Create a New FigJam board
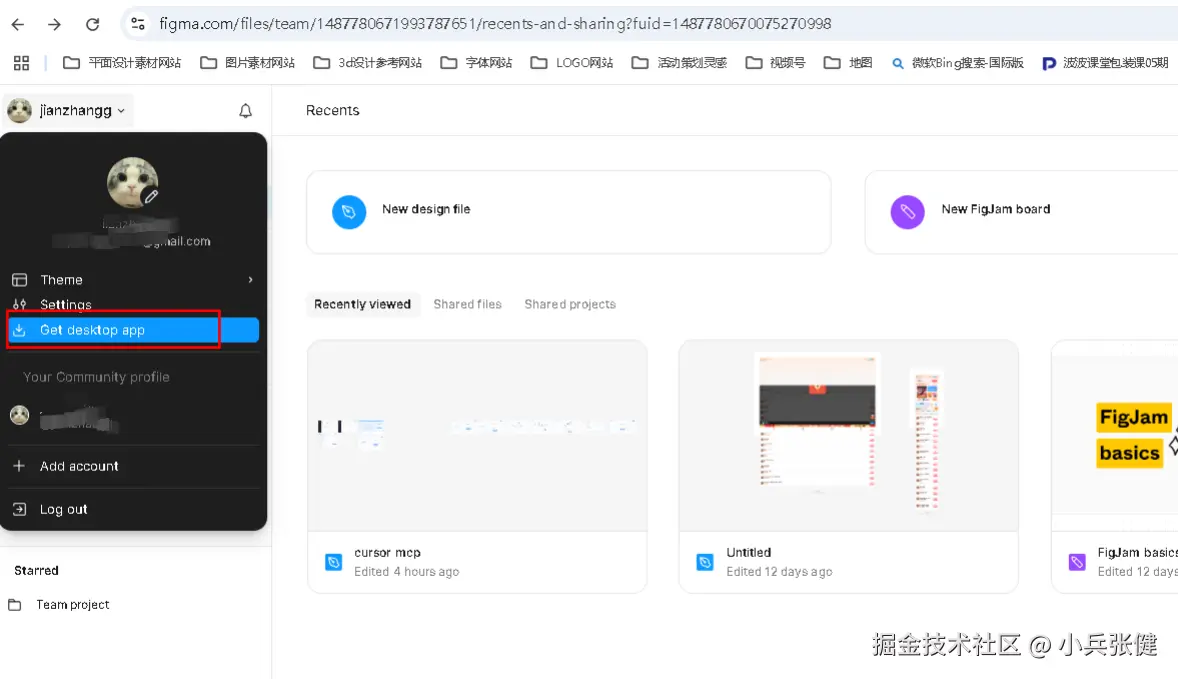The height and width of the screenshot is (679, 1178). point(1022,212)
